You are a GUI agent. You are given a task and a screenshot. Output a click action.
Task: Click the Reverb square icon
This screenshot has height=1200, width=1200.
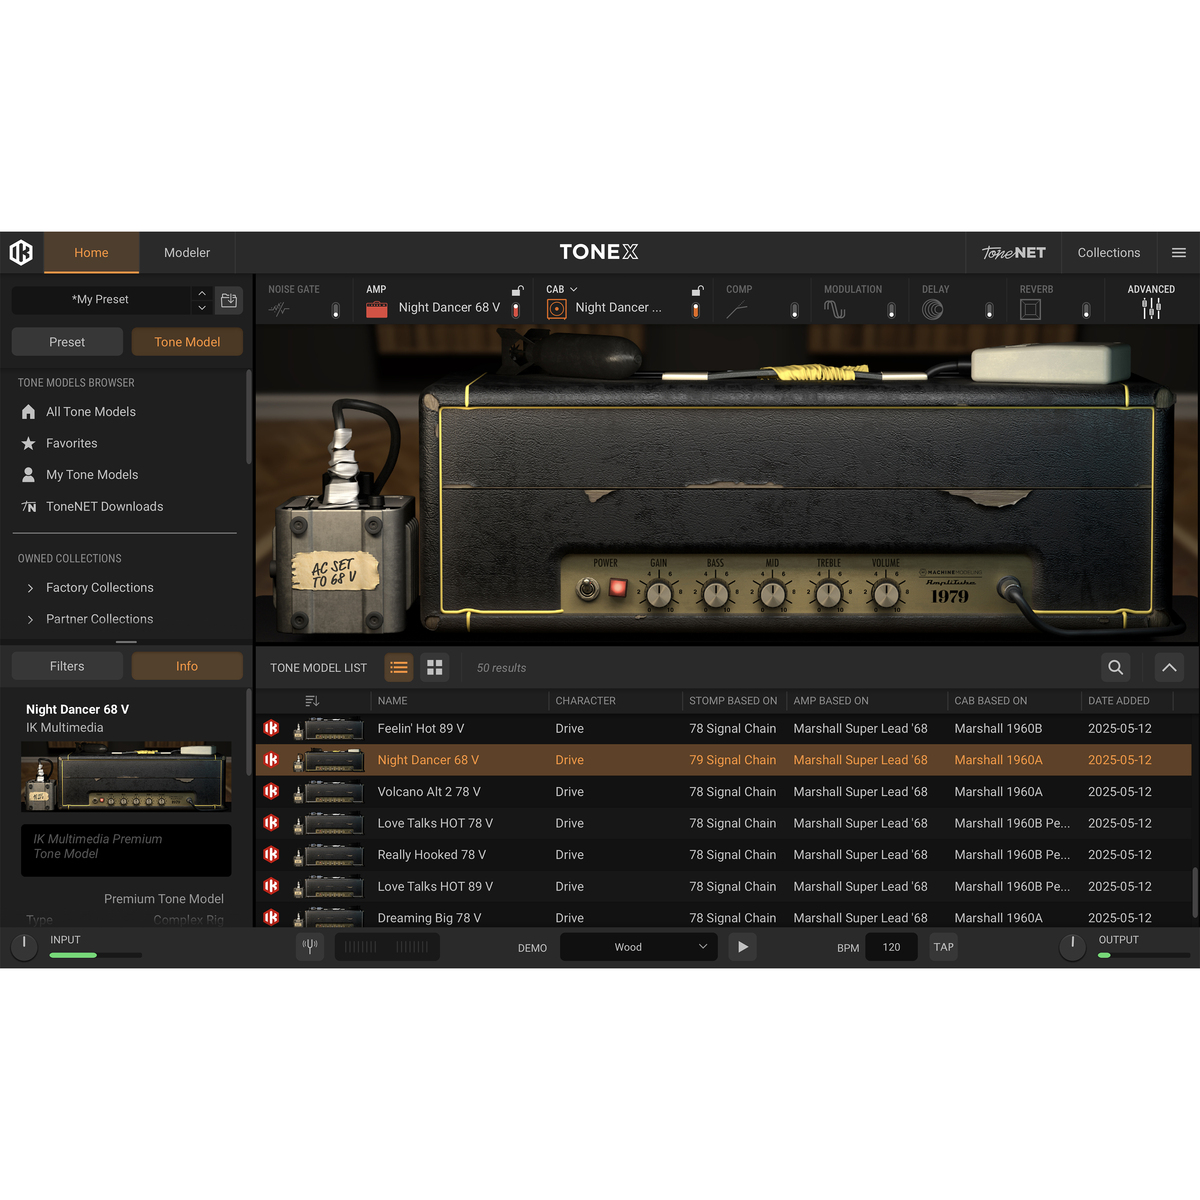(x=1030, y=310)
